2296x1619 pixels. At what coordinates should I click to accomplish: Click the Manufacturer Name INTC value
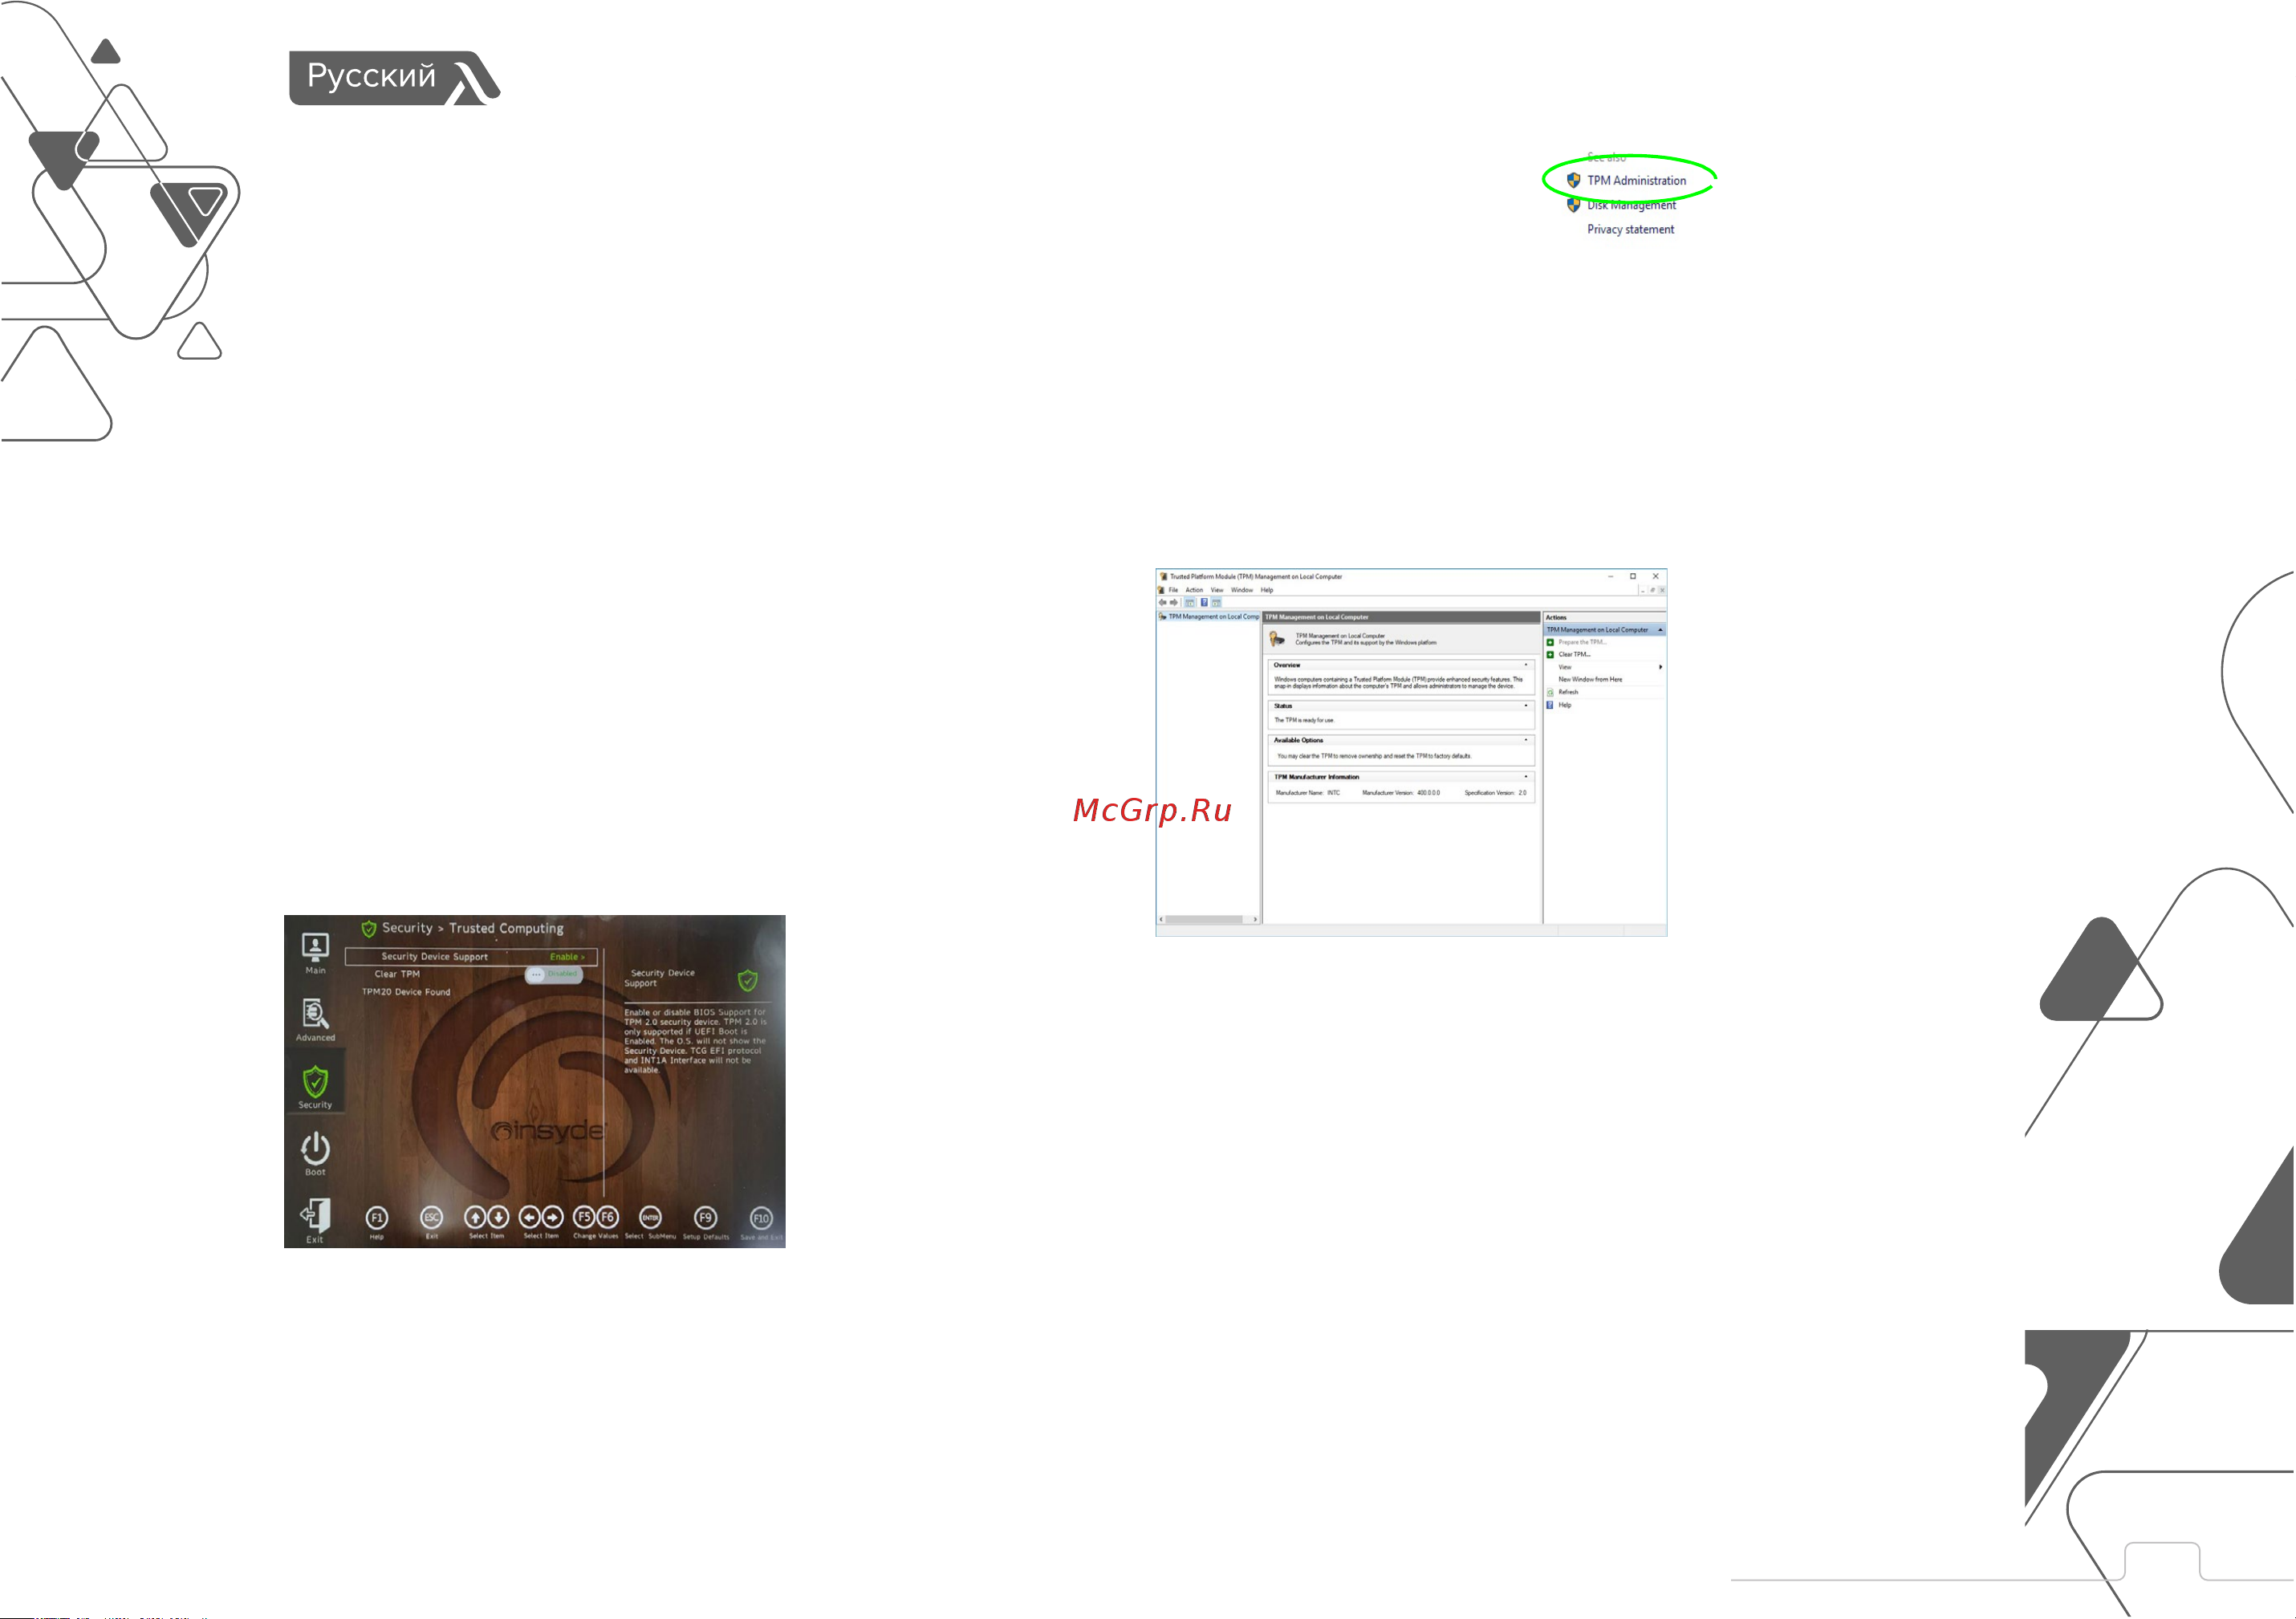click(1333, 793)
